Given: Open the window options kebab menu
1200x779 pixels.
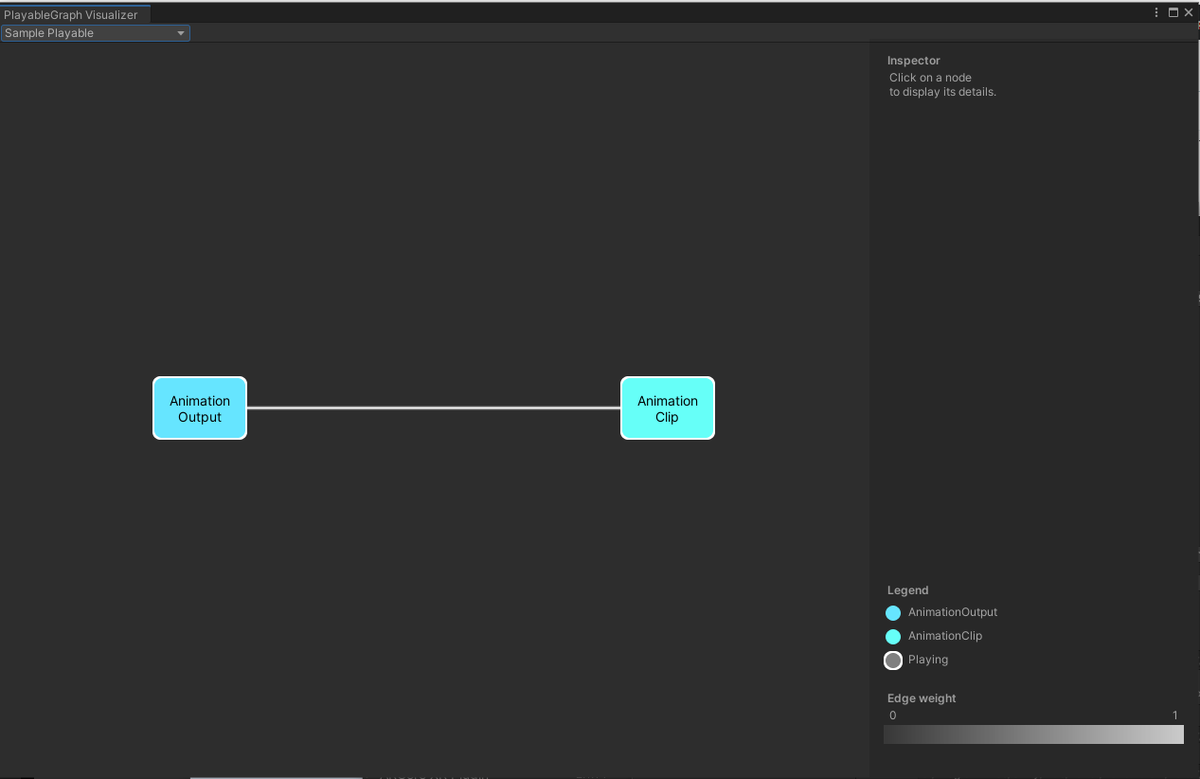Looking at the screenshot, I should (x=1157, y=13).
